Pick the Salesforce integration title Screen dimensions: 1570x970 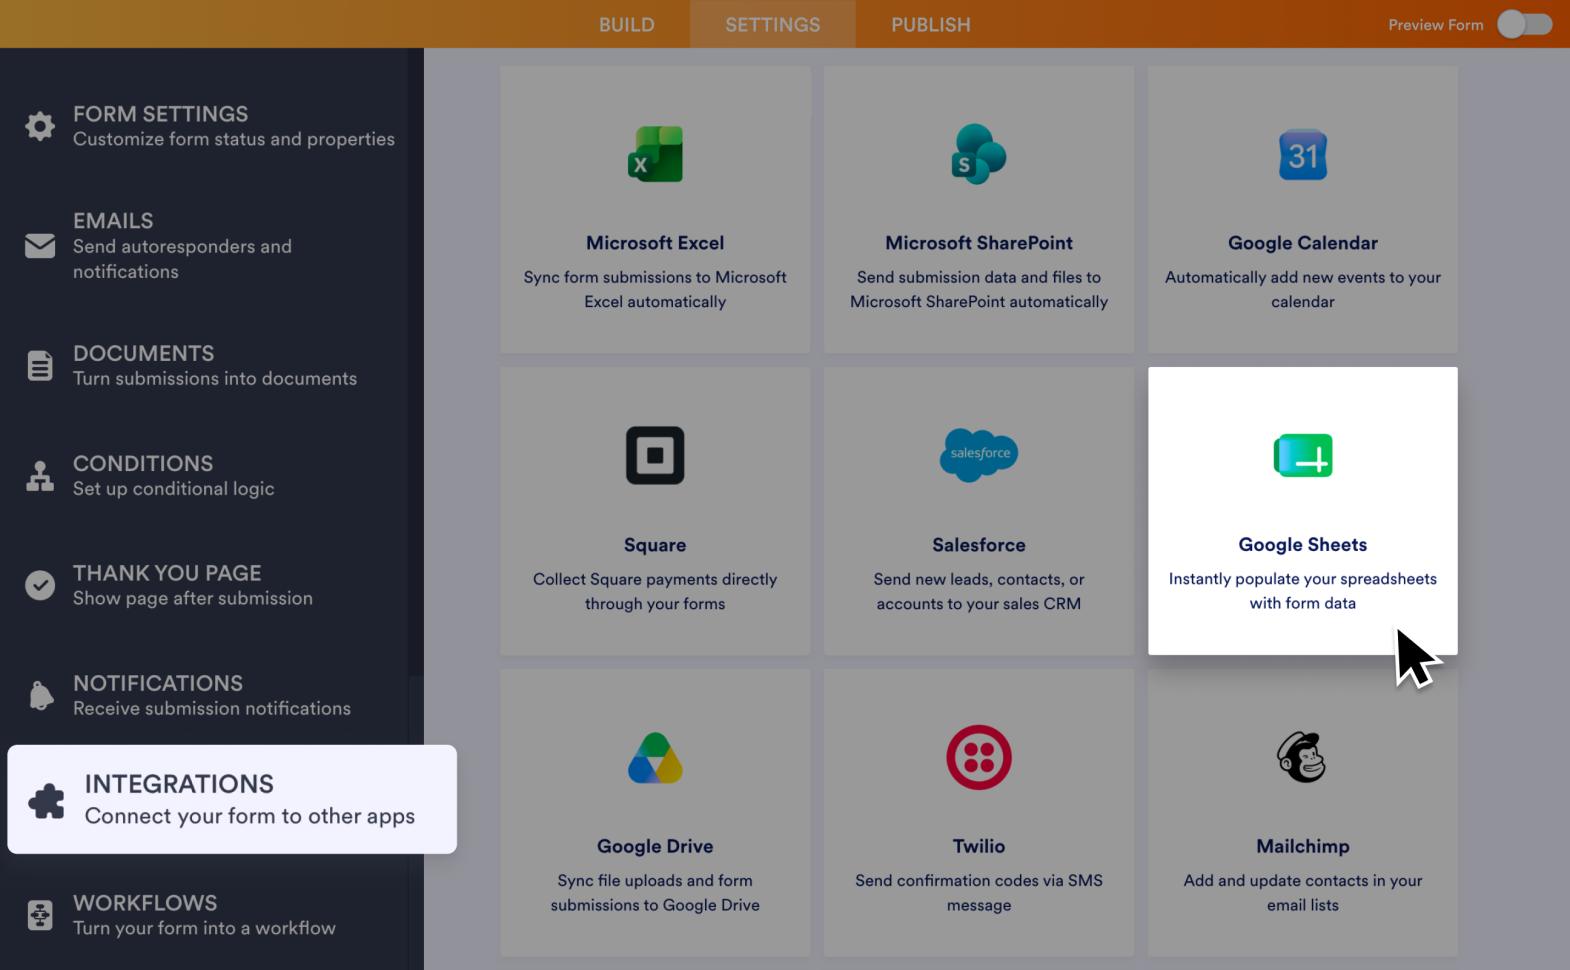(x=979, y=545)
